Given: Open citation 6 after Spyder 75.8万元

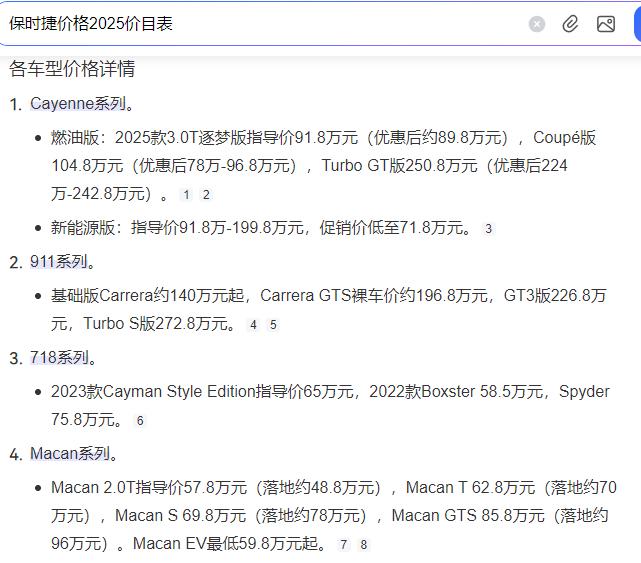Looking at the screenshot, I should pyautogui.click(x=140, y=420).
